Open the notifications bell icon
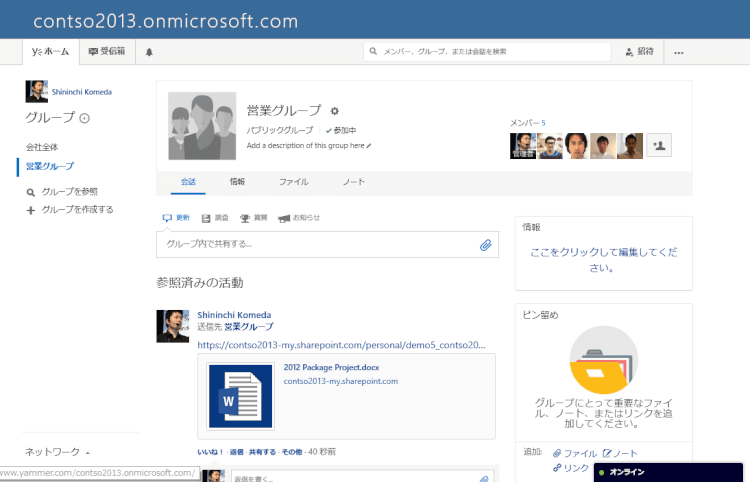 (x=149, y=52)
